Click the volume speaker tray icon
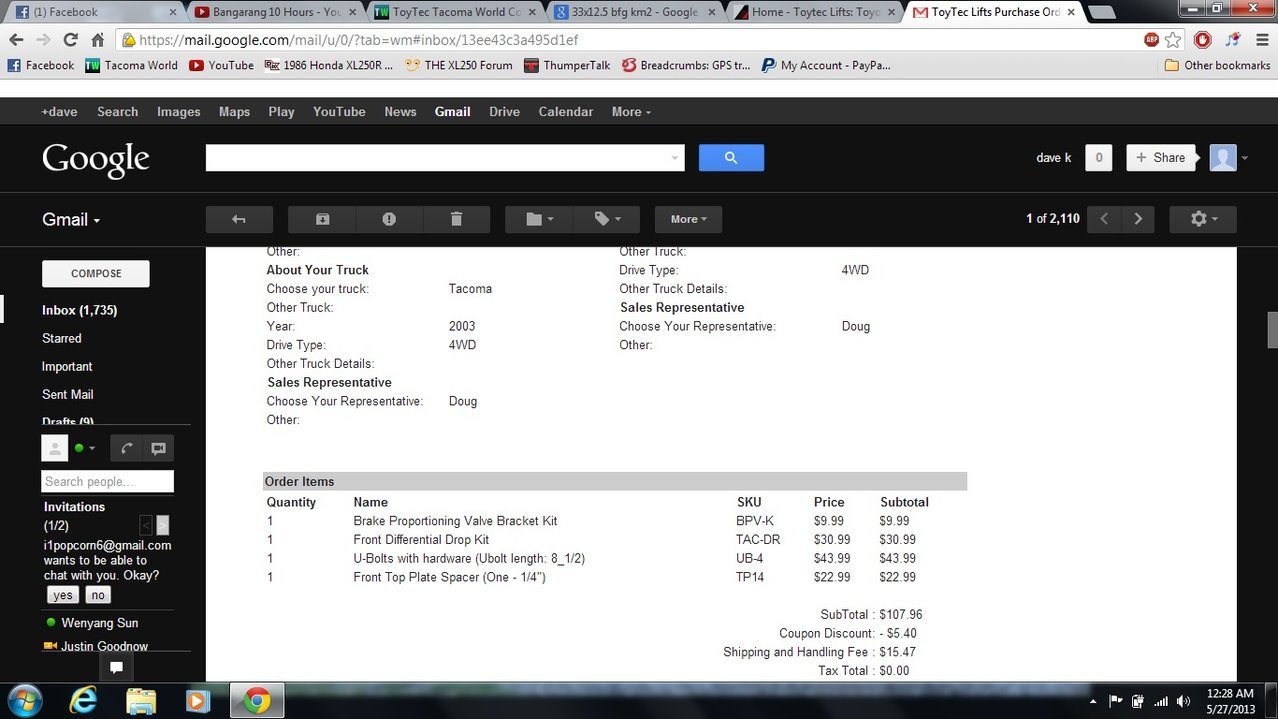1278x719 pixels. pos(1184,701)
